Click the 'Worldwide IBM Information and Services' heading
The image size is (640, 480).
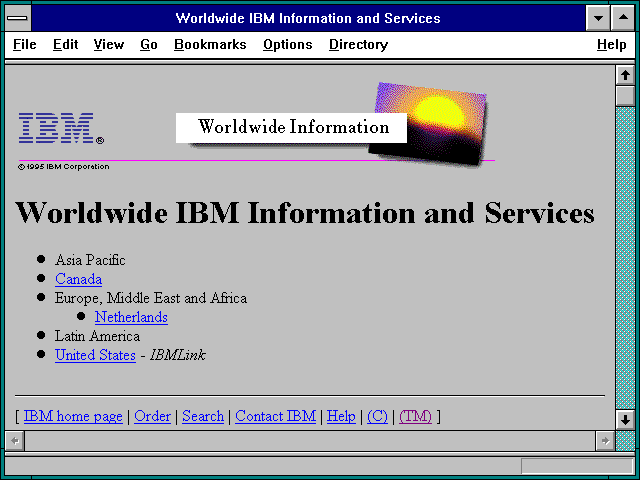[x=304, y=213]
